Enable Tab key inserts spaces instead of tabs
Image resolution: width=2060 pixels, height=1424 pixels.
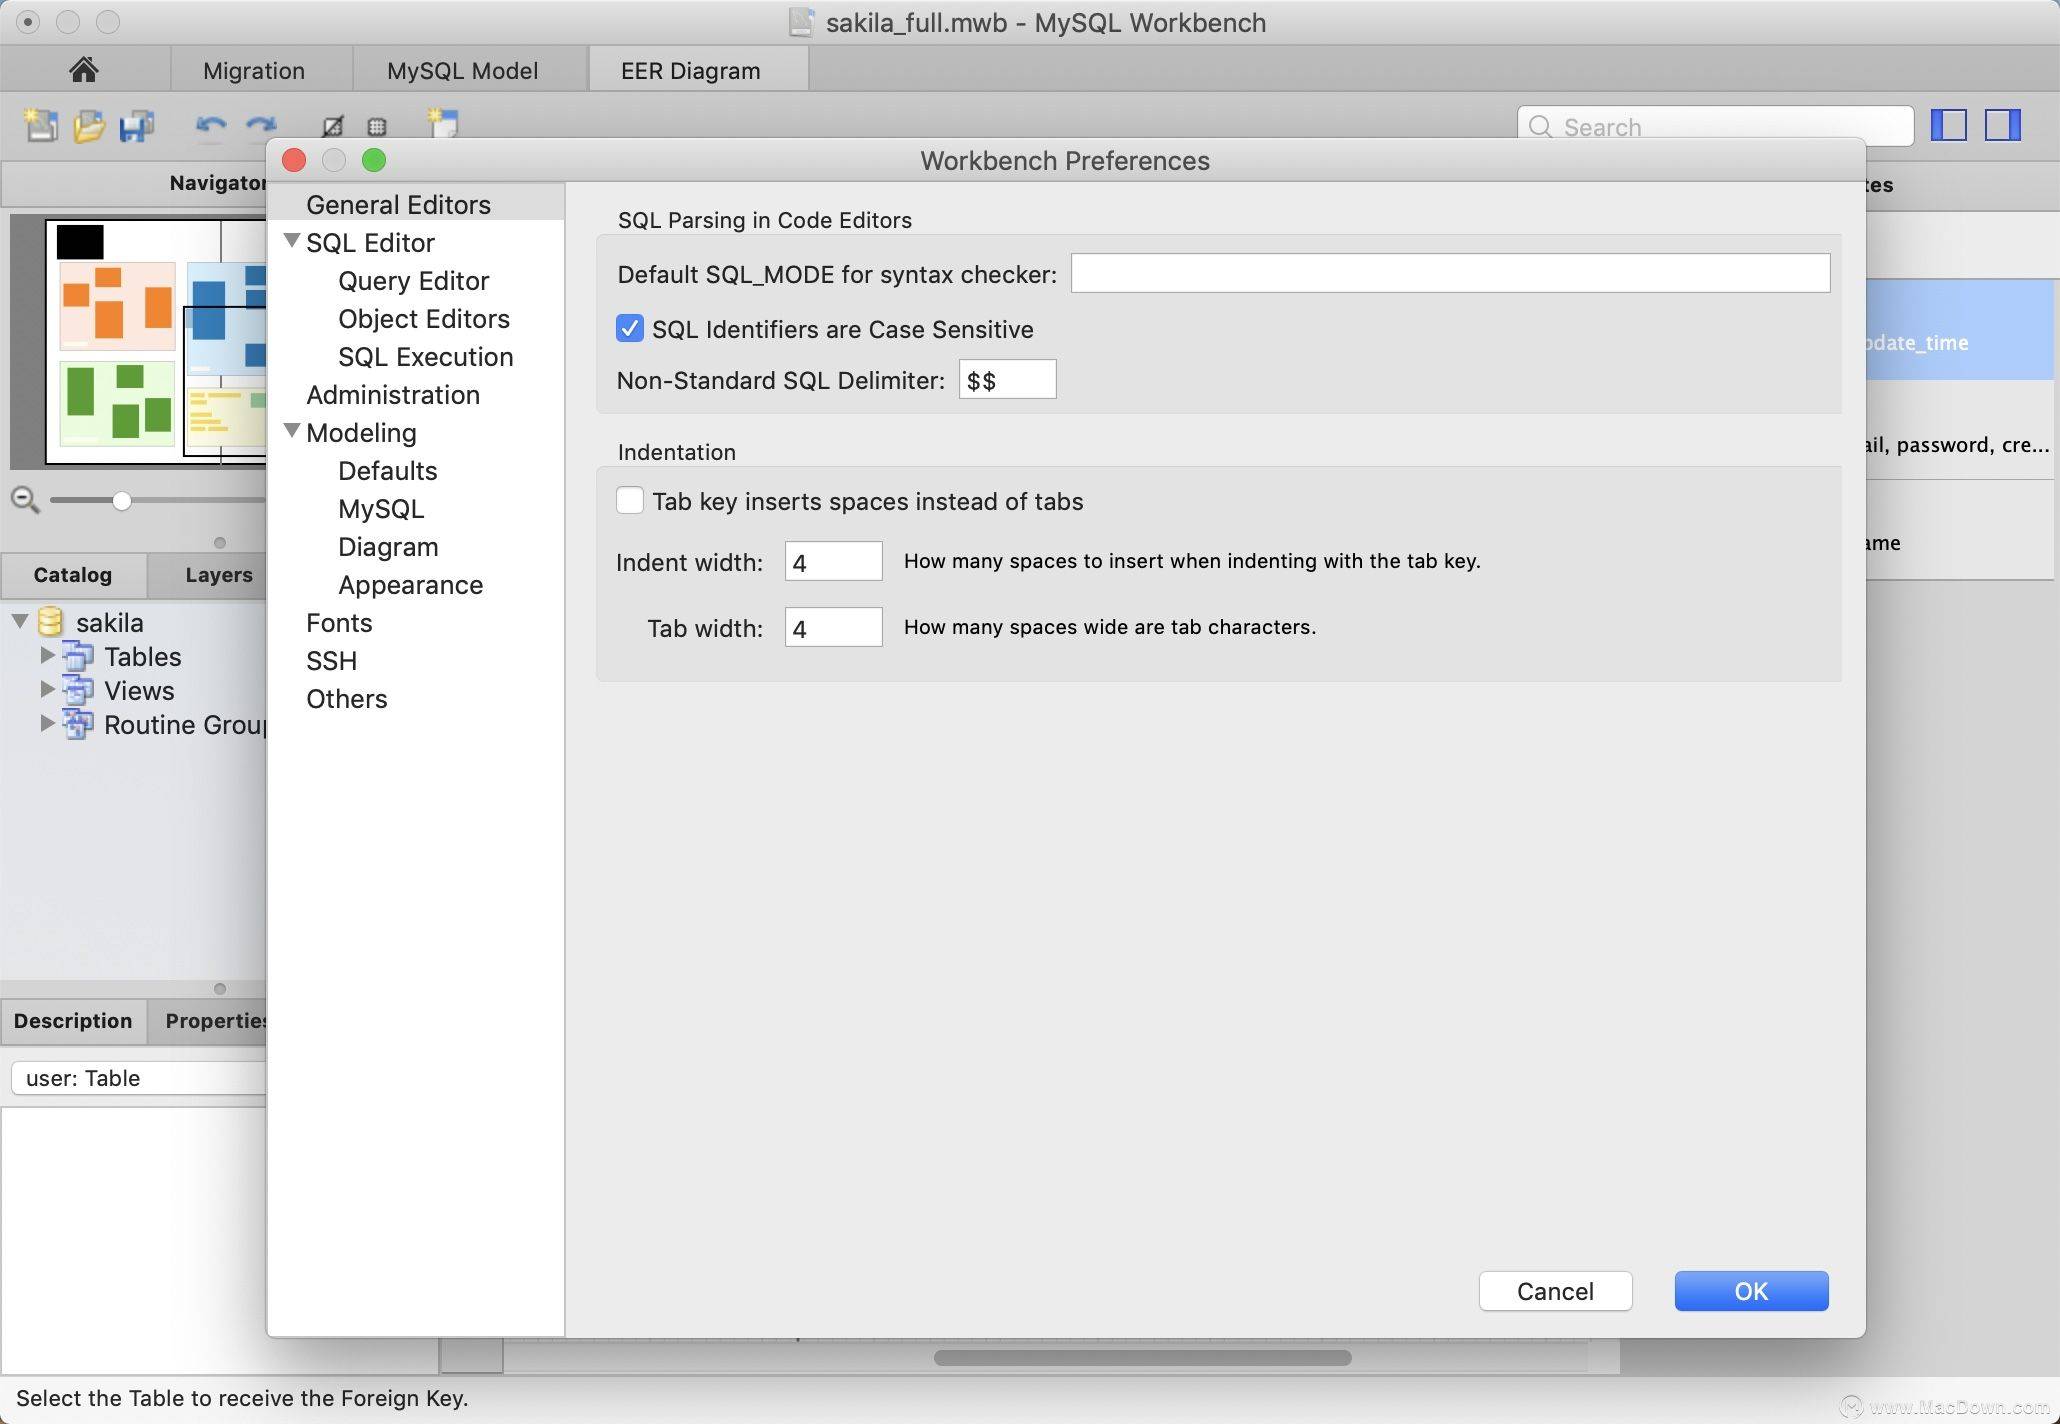click(631, 501)
